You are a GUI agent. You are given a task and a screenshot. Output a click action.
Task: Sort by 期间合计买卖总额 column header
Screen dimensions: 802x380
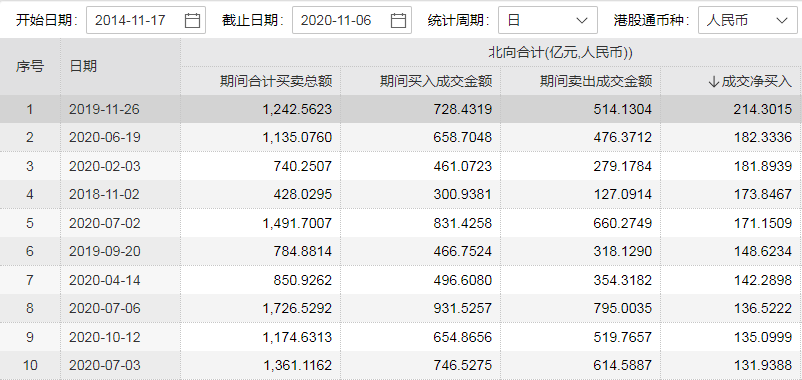tap(276, 81)
